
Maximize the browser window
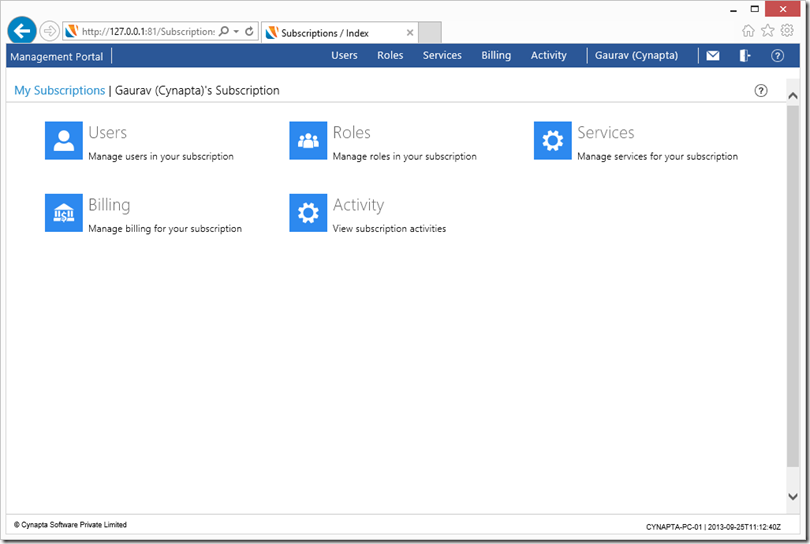(755, 9)
